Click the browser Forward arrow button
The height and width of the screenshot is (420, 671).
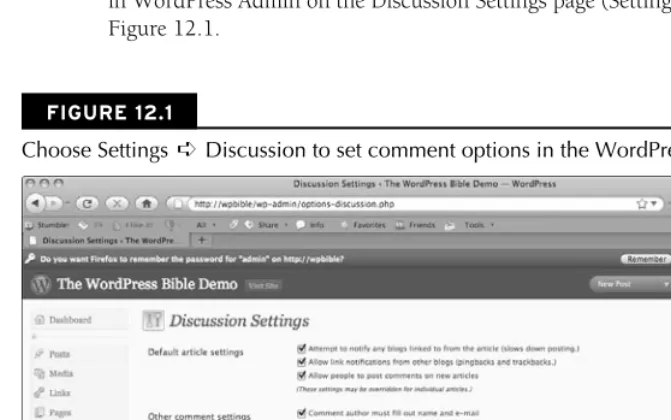pyautogui.click(x=54, y=203)
